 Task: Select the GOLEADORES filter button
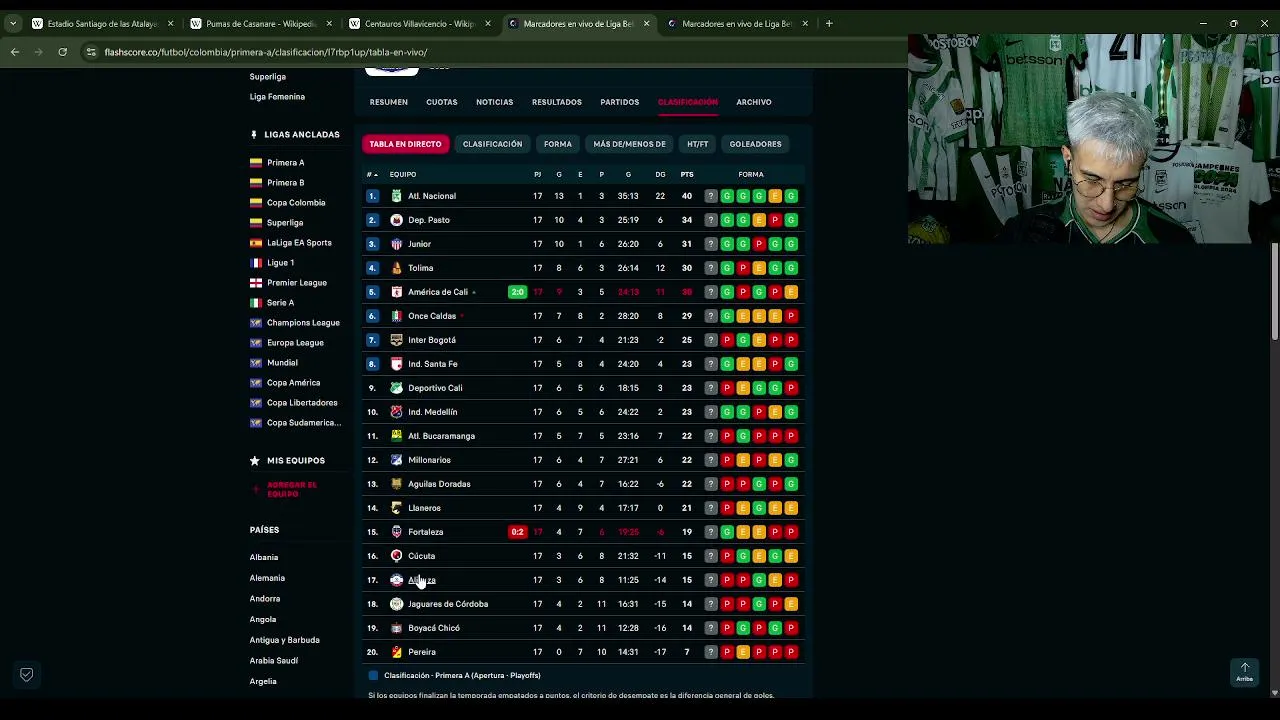click(755, 144)
